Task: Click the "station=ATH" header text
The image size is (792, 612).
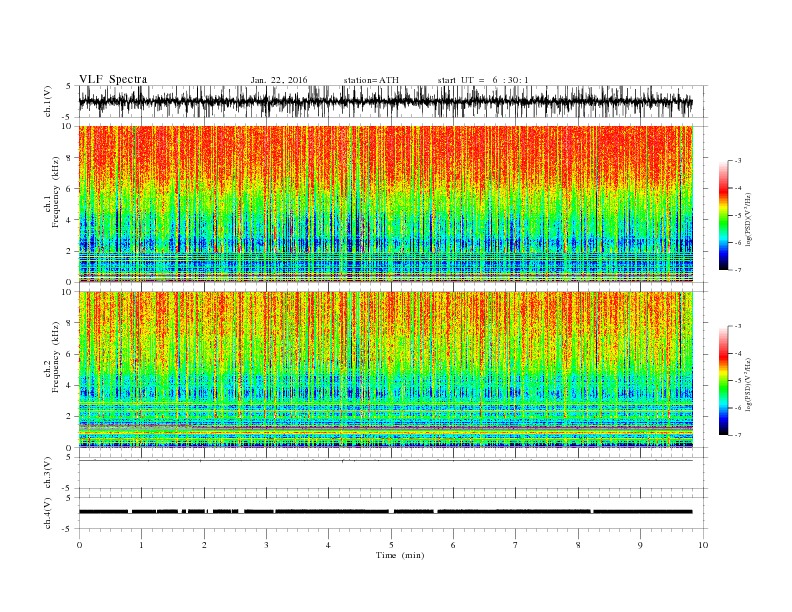Action: click(x=371, y=80)
